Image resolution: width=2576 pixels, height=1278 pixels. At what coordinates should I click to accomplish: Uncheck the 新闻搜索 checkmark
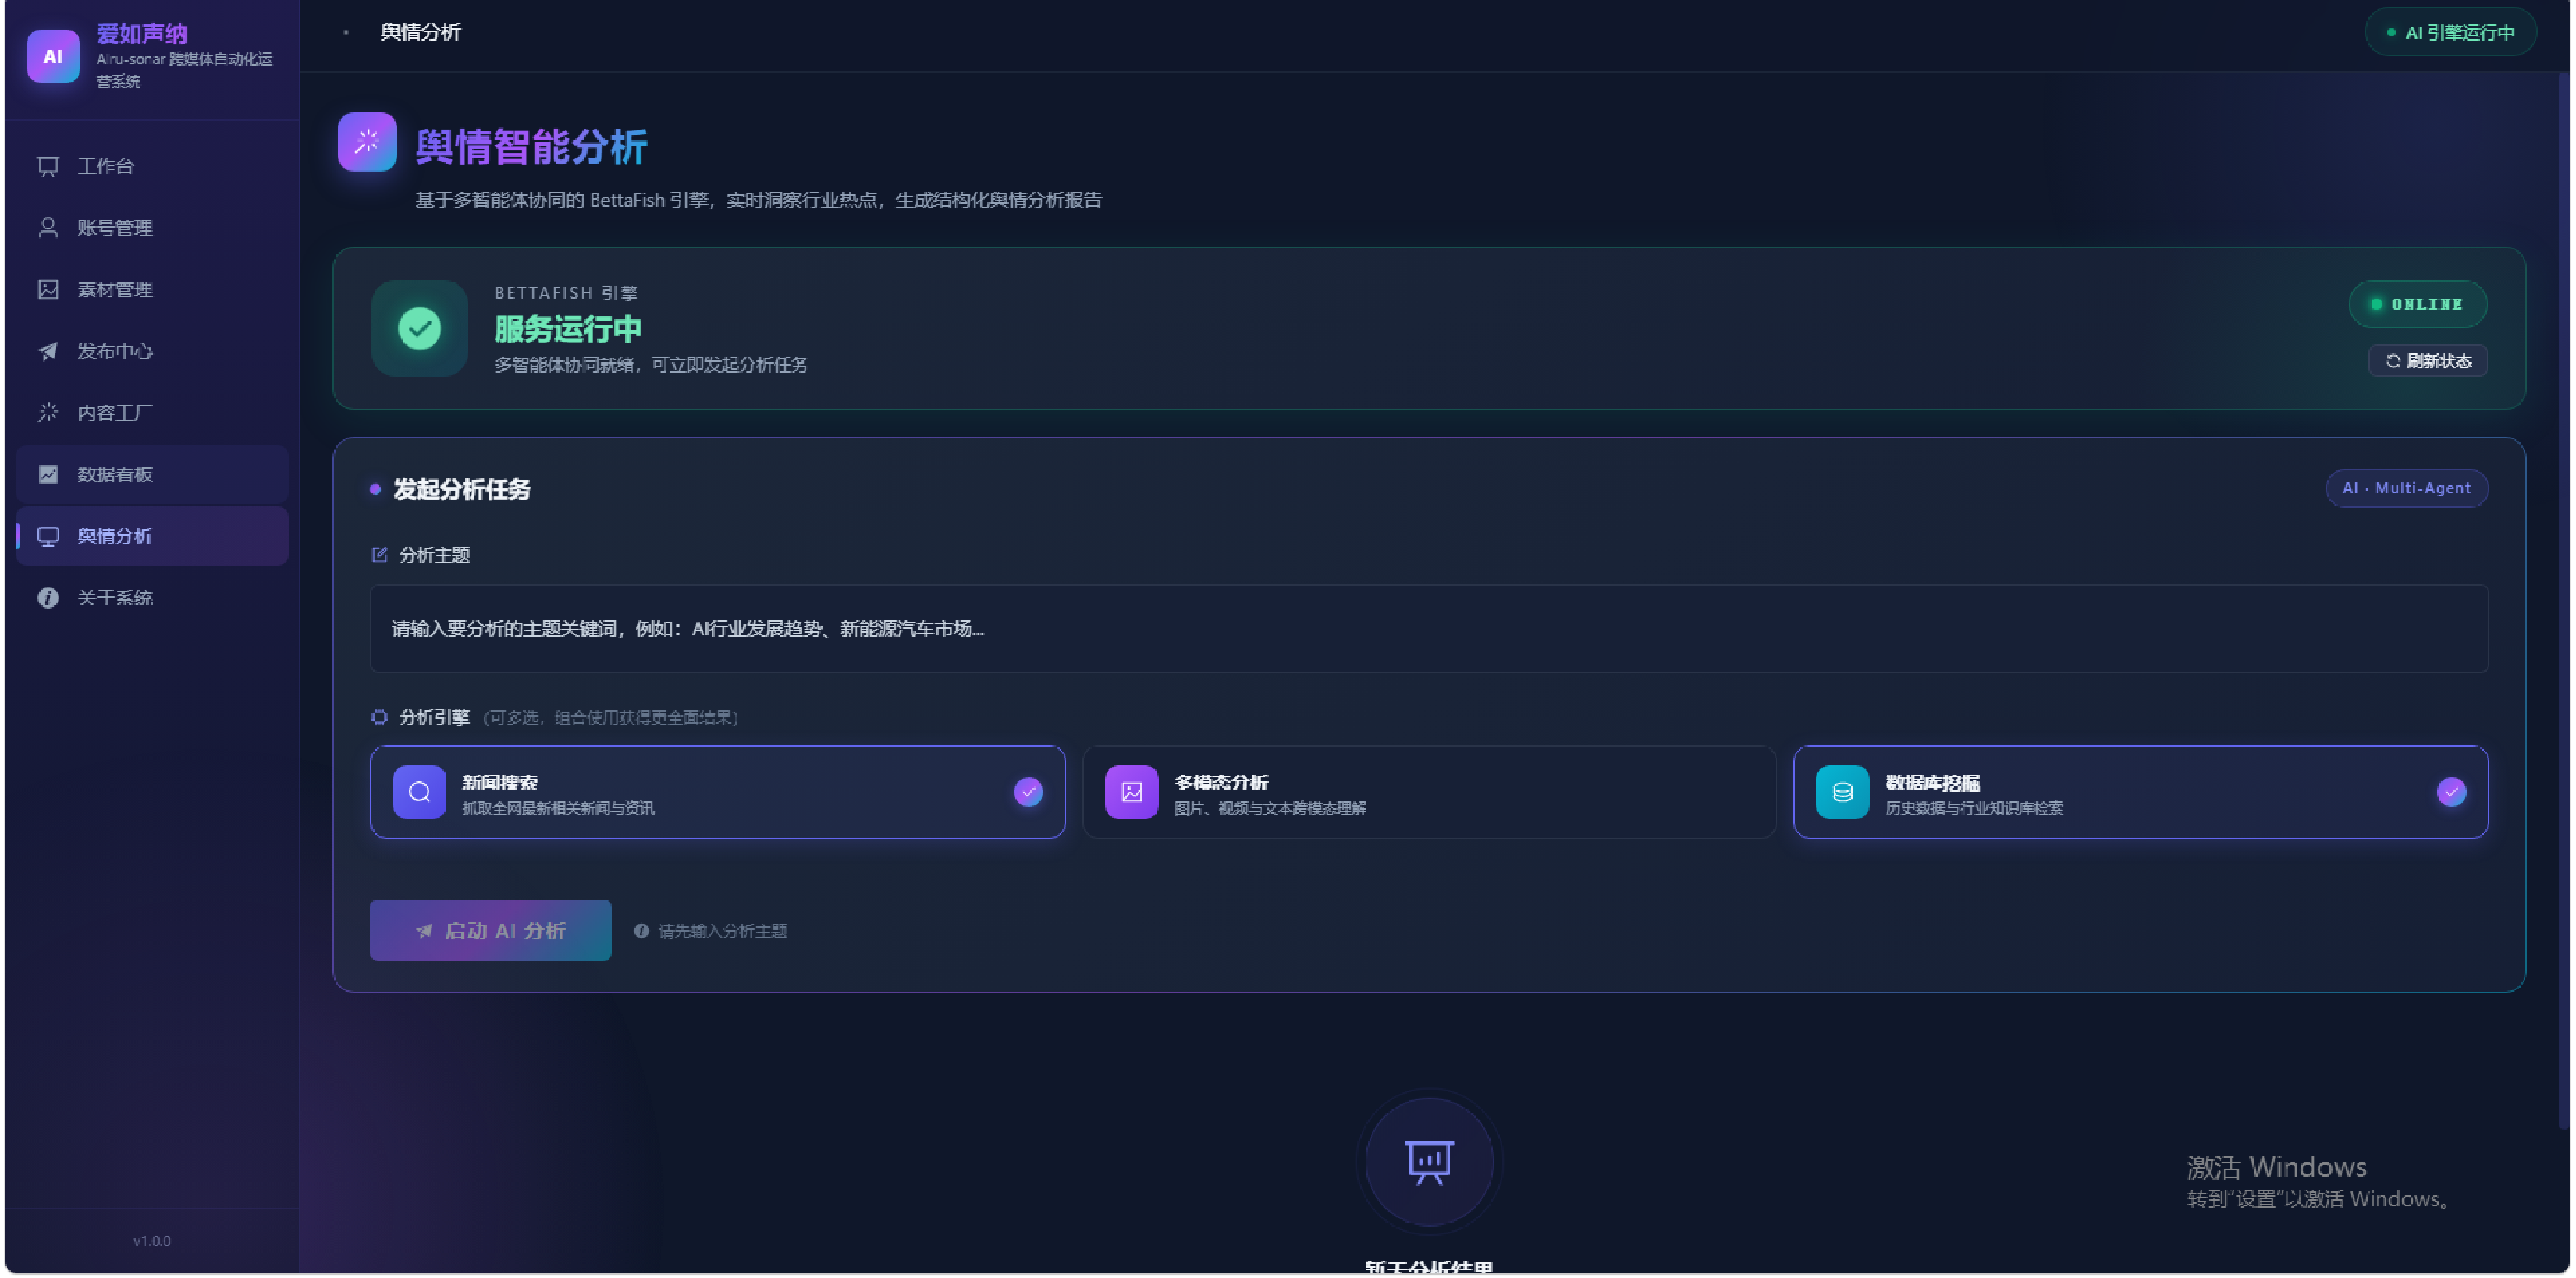1028,792
